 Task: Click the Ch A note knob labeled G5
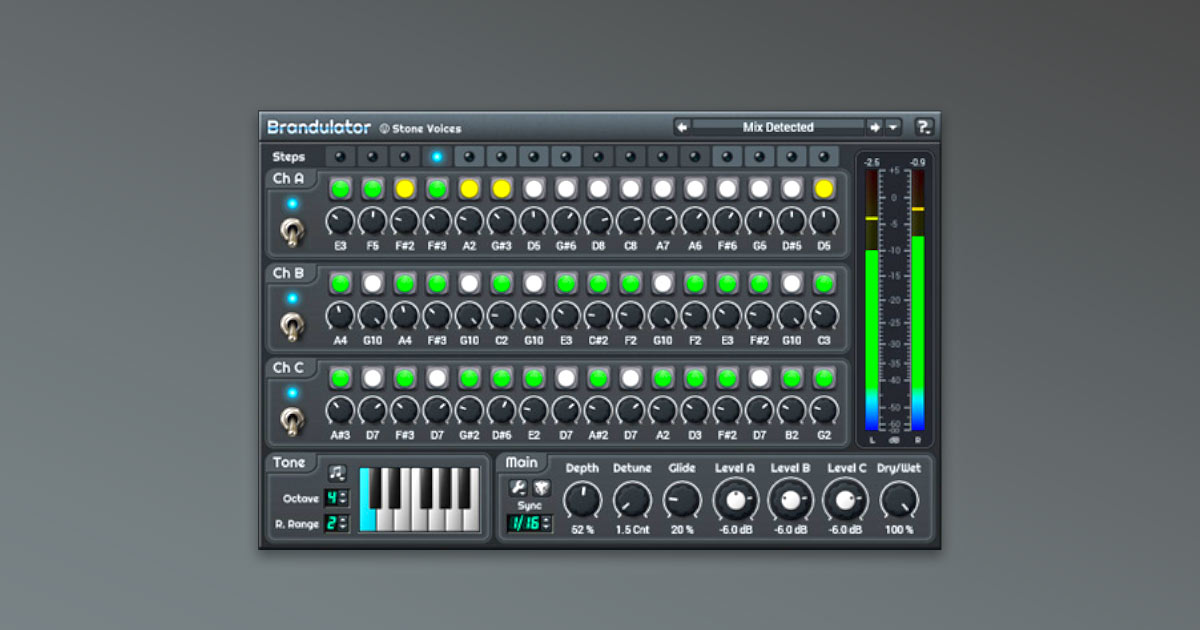coord(759,221)
